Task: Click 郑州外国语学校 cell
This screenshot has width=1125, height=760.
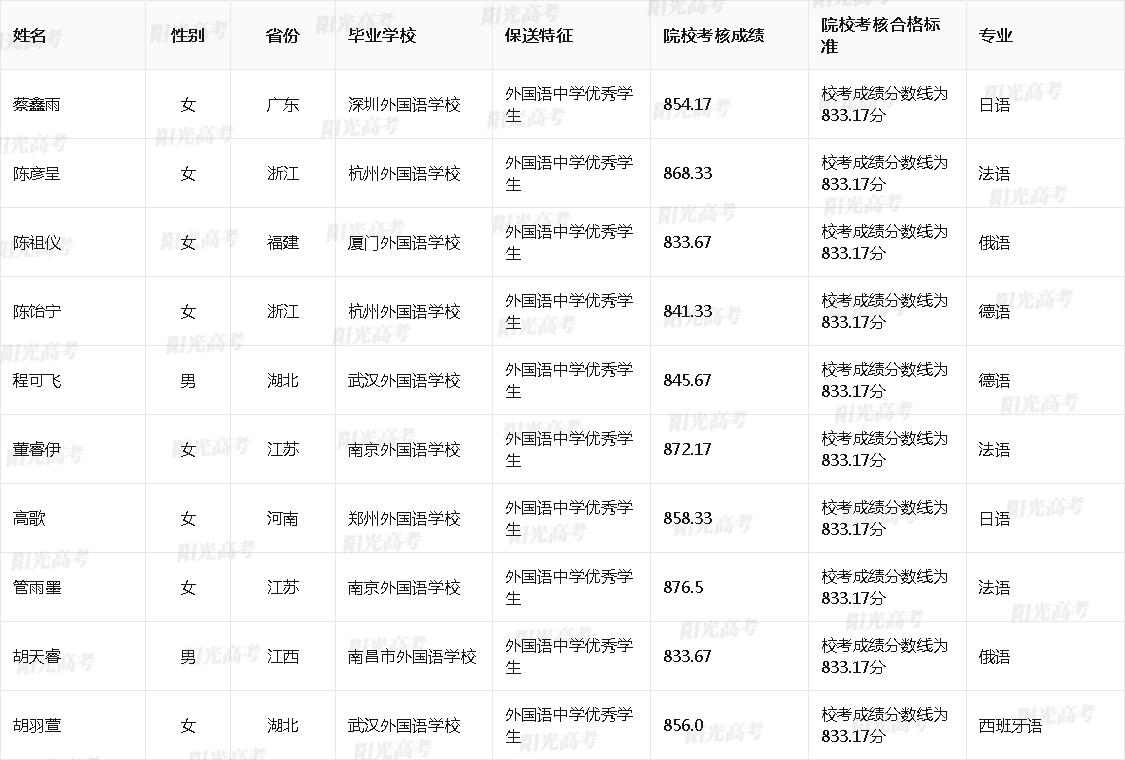Action: [x=404, y=518]
